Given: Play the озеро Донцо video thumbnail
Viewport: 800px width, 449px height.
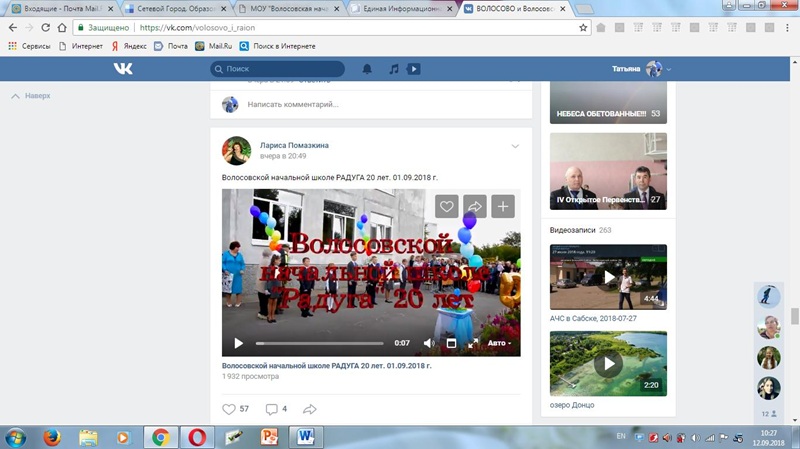Looking at the screenshot, I should tap(608, 364).
